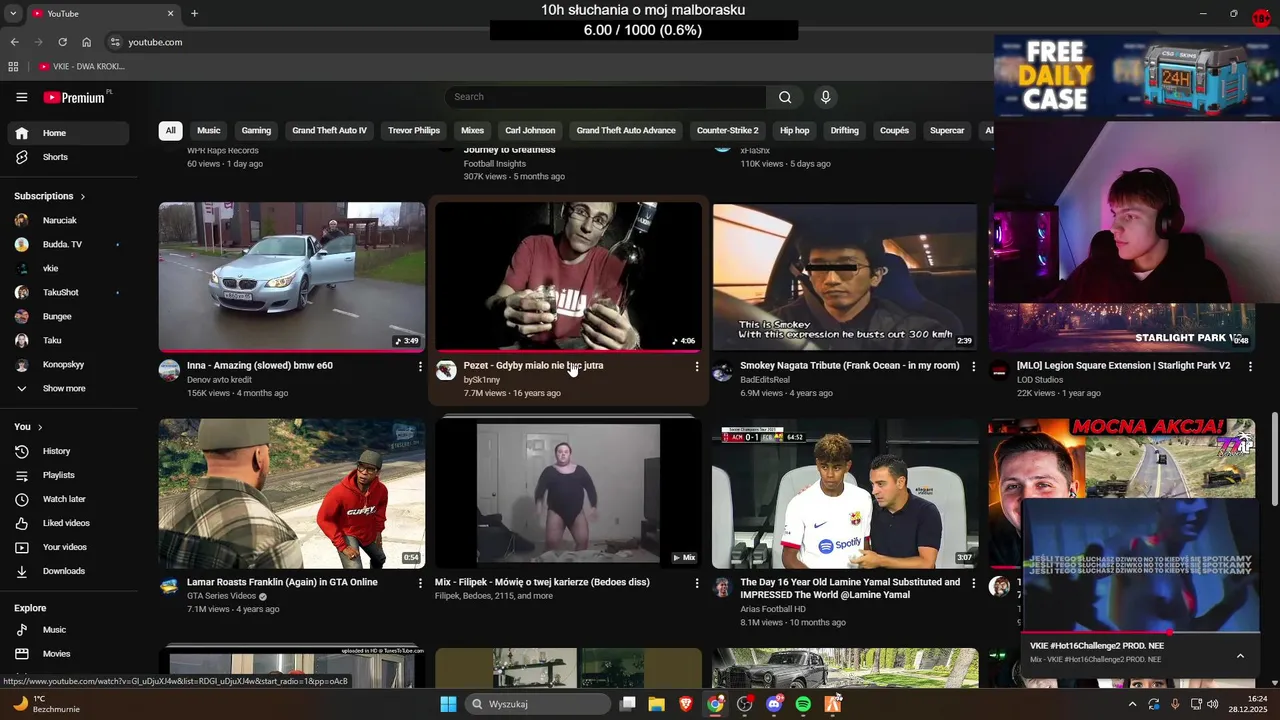The width and height of the screenshot is (1280, 720).
Task: Select the Hip hop filter chip
Action: coord(794,130)
